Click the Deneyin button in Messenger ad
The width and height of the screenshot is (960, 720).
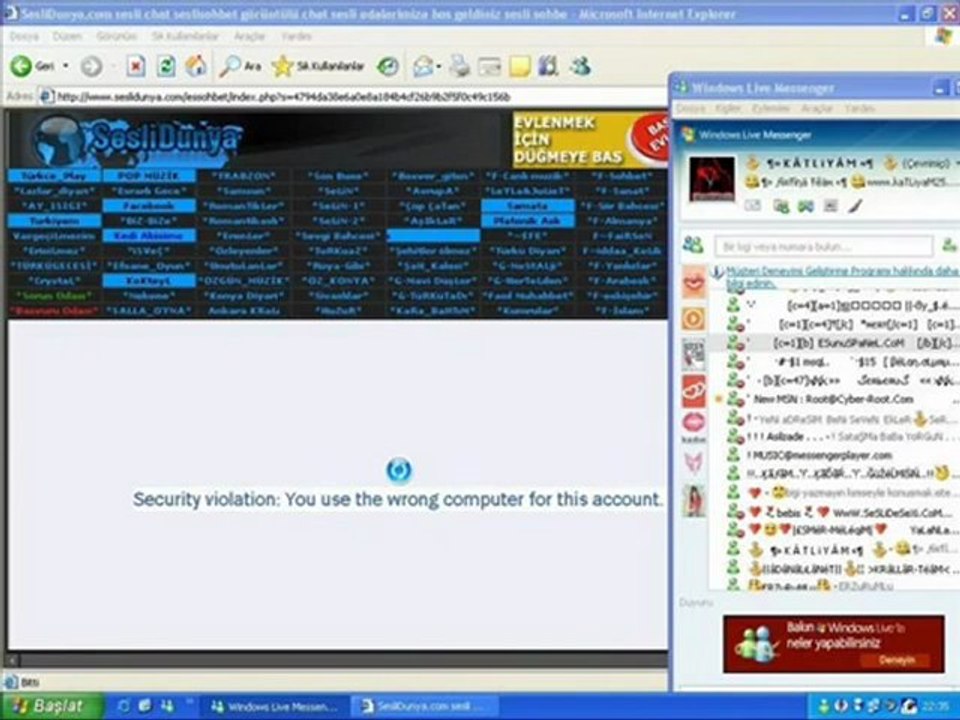tap(896, 659)
